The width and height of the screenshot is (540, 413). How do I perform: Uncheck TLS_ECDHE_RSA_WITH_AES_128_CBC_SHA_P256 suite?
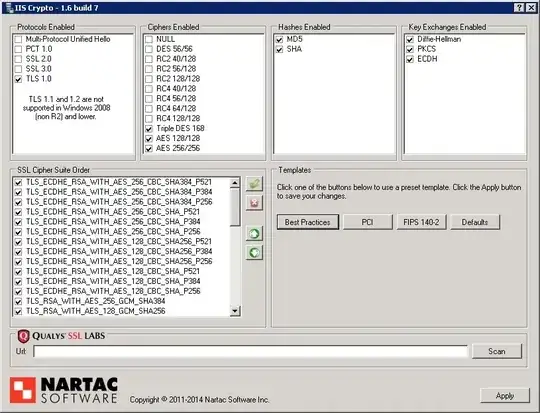coord(18,292)
